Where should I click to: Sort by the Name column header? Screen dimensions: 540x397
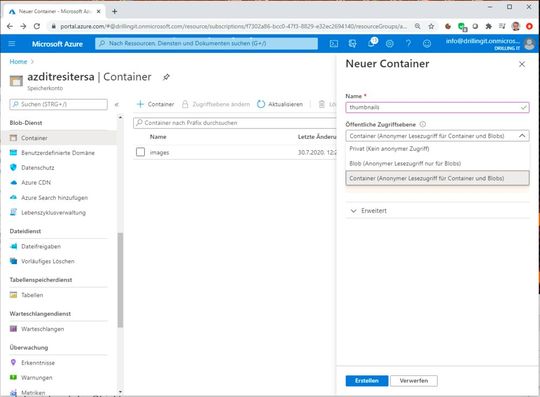click(x=158, y=137)
